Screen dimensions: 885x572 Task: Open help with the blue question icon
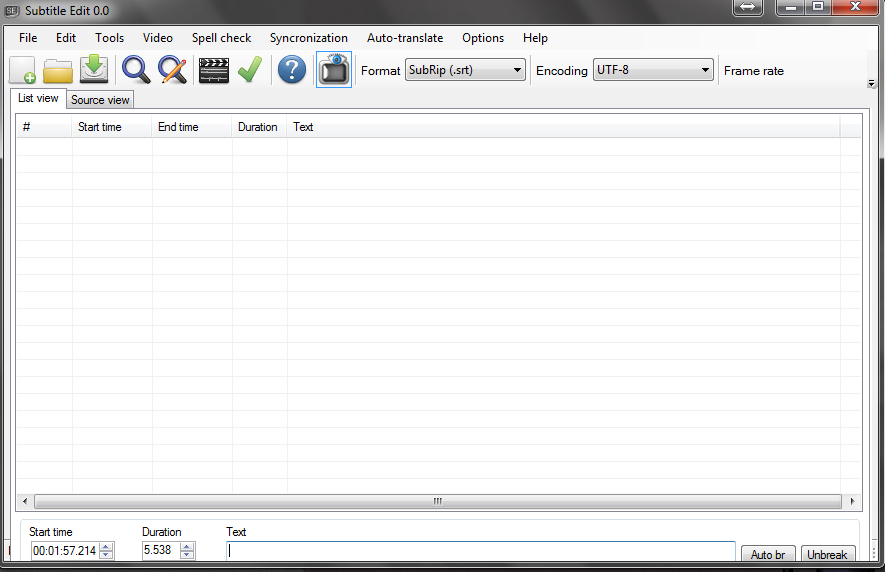292,70
